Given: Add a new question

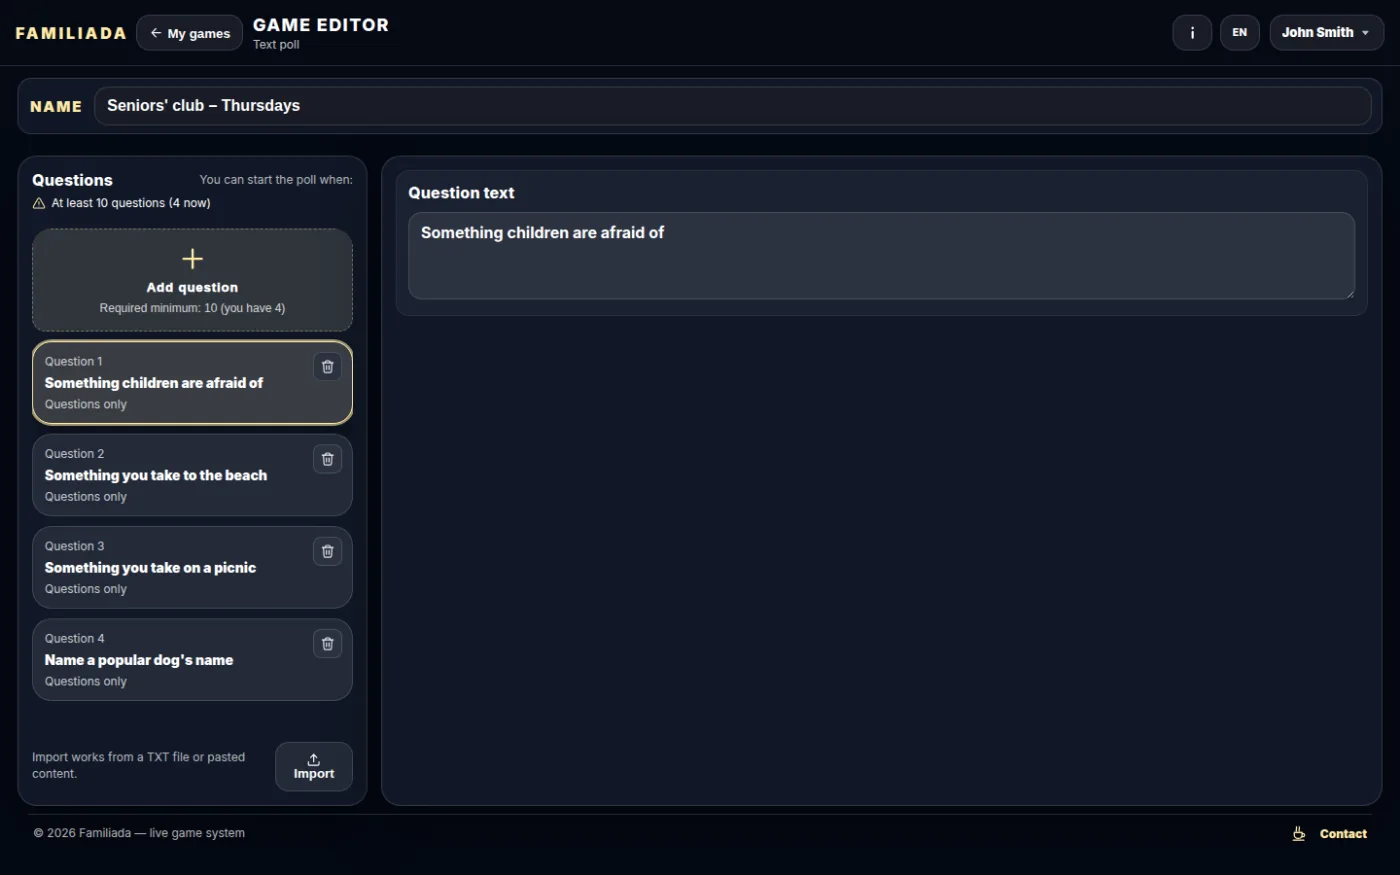Looking at the screenshot, I should click(192, 280).
